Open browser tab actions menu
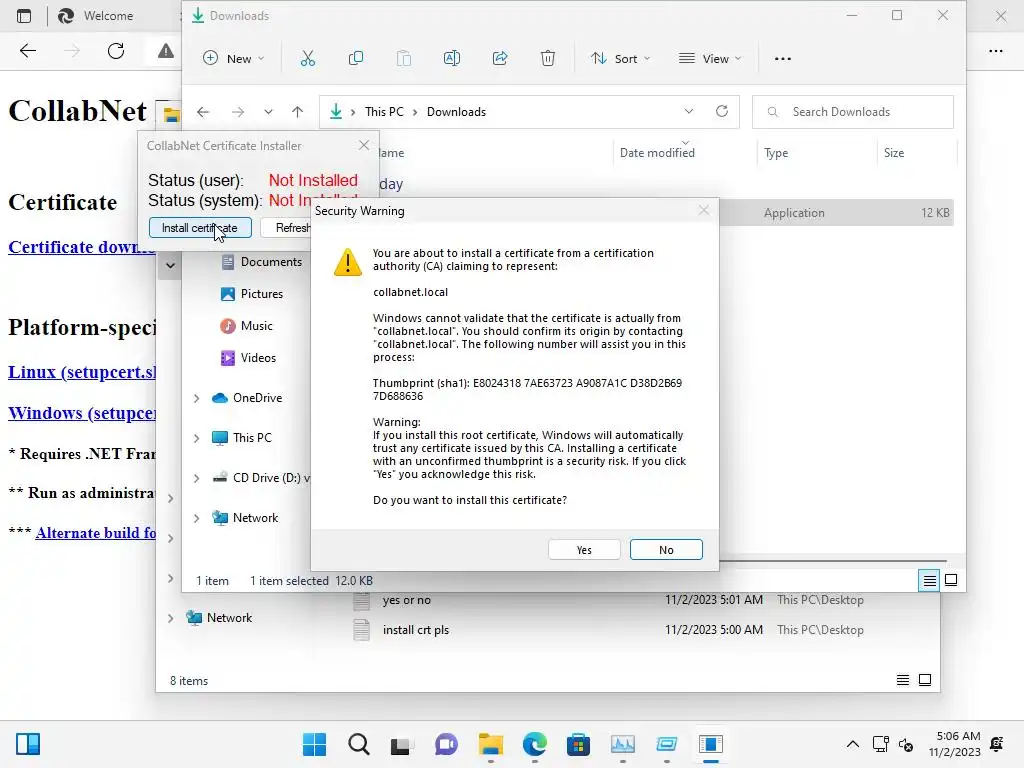Image resolution: width=1024 pixels, height=768 pixels. tap(24, 16)
